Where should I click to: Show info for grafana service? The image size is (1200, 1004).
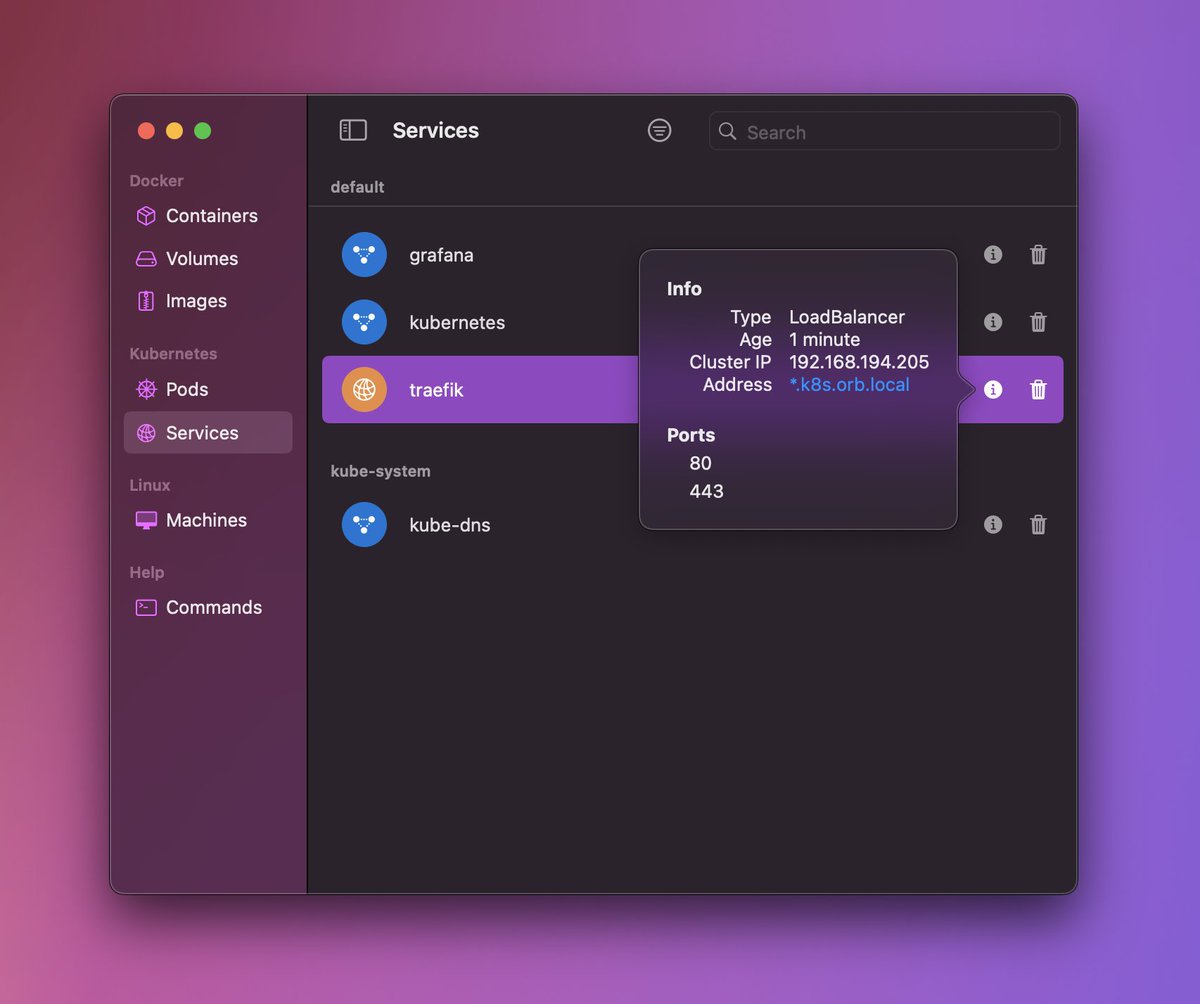(993, 255)
